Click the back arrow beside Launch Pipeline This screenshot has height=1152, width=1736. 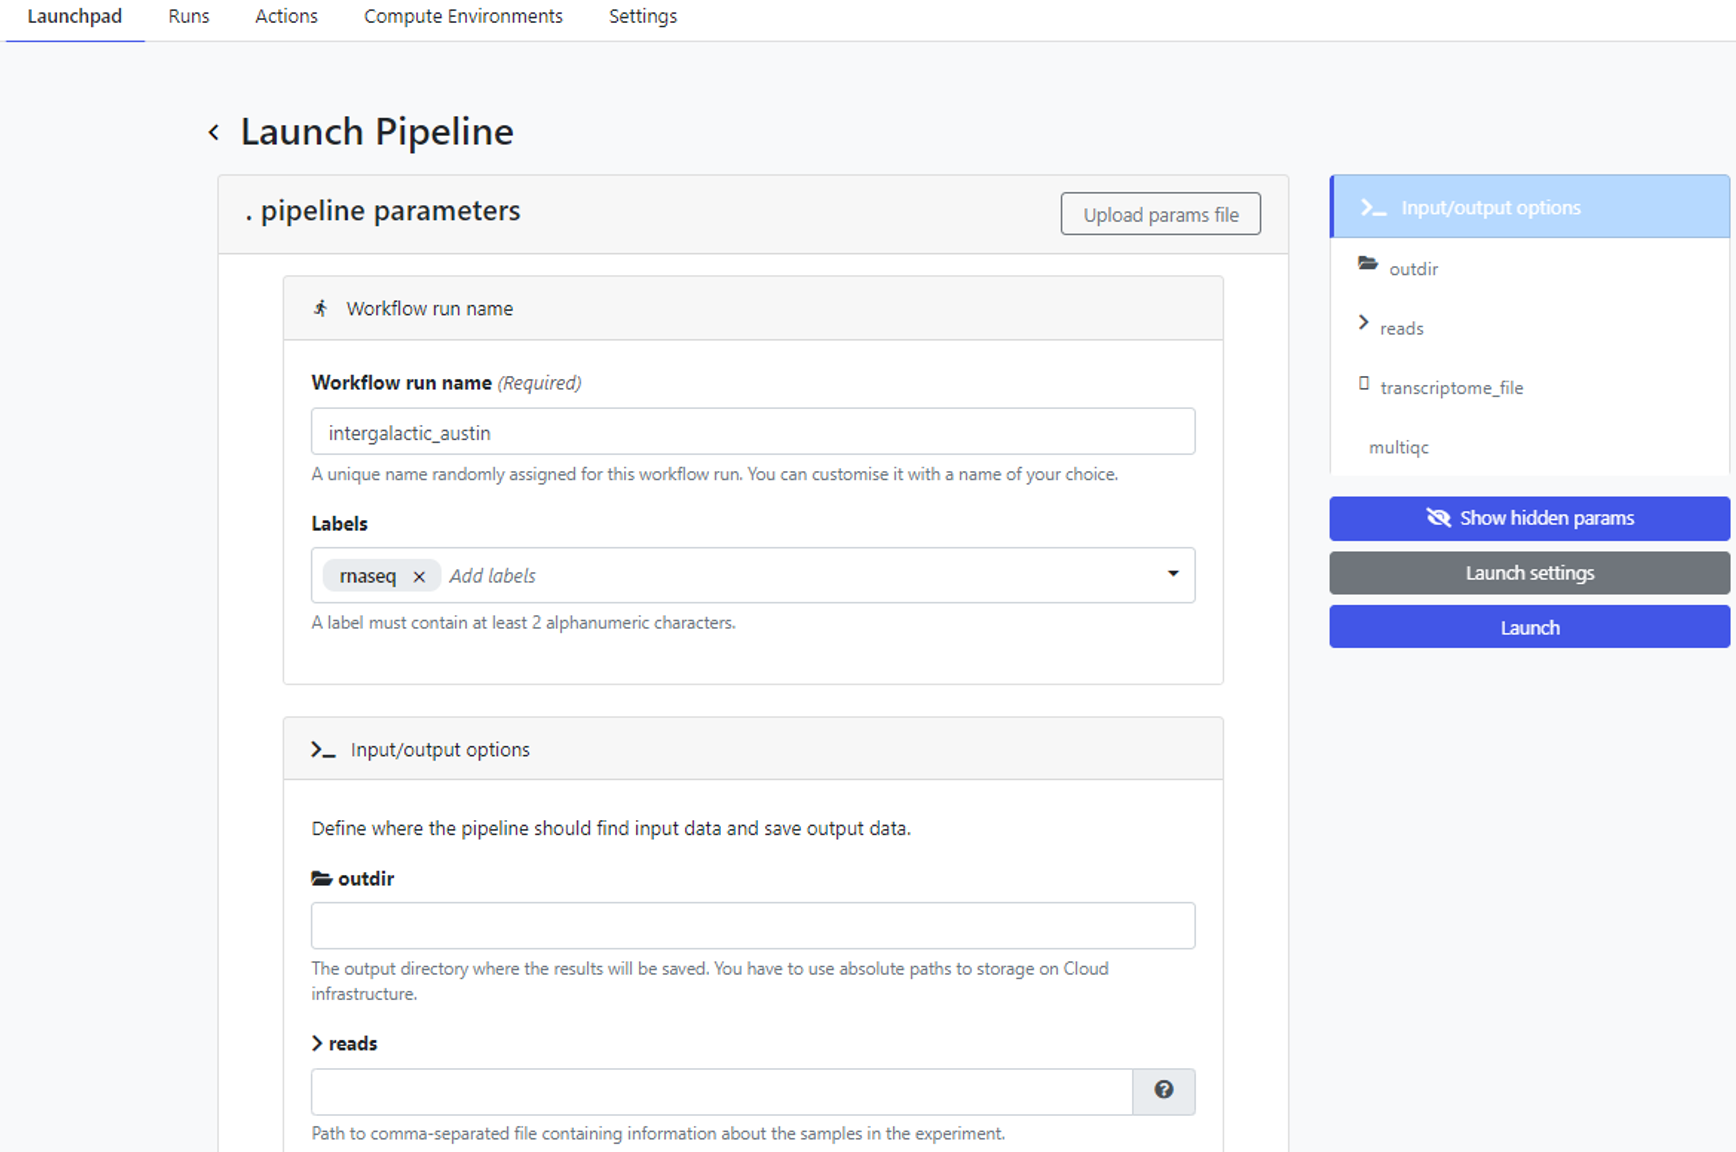[x=213, y=132]
